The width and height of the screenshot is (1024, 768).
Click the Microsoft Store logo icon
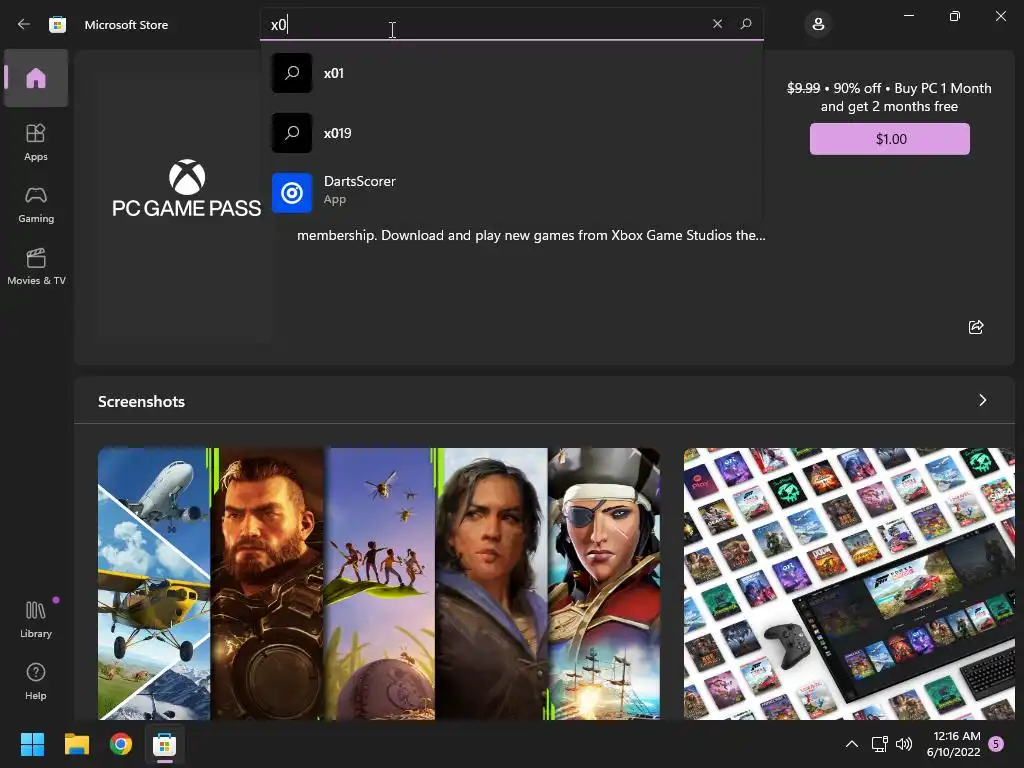click(x=57, y=24)
